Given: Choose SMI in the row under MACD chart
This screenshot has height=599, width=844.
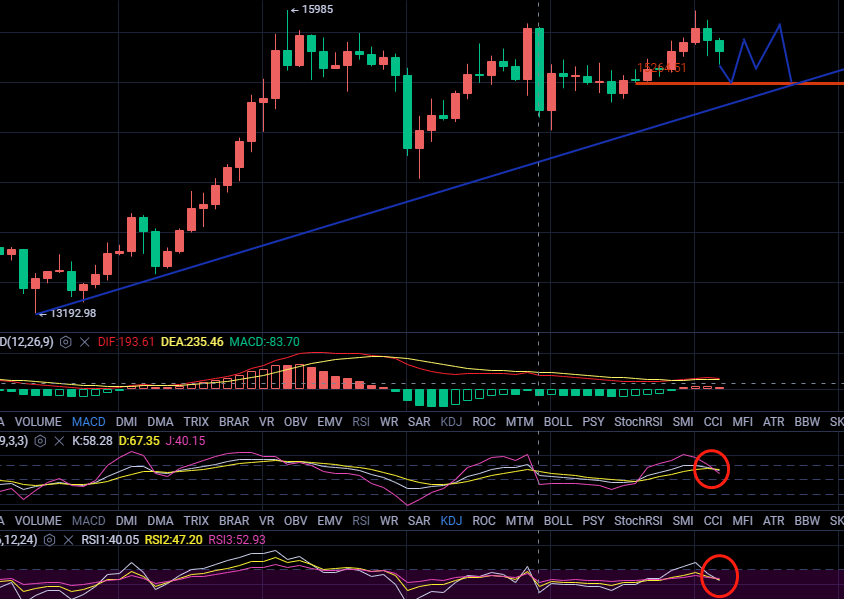Looking at the screenshot, I should pos(683,422).
